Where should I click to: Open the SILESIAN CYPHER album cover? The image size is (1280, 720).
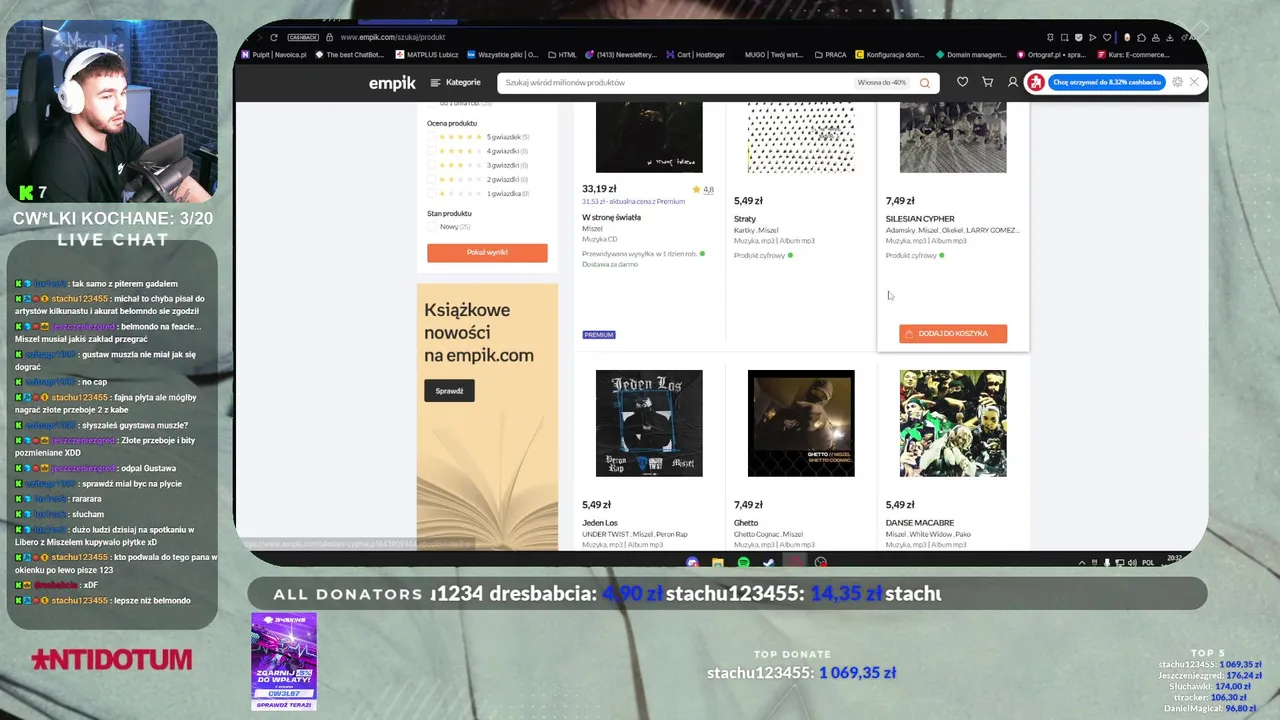pos(953,137)
